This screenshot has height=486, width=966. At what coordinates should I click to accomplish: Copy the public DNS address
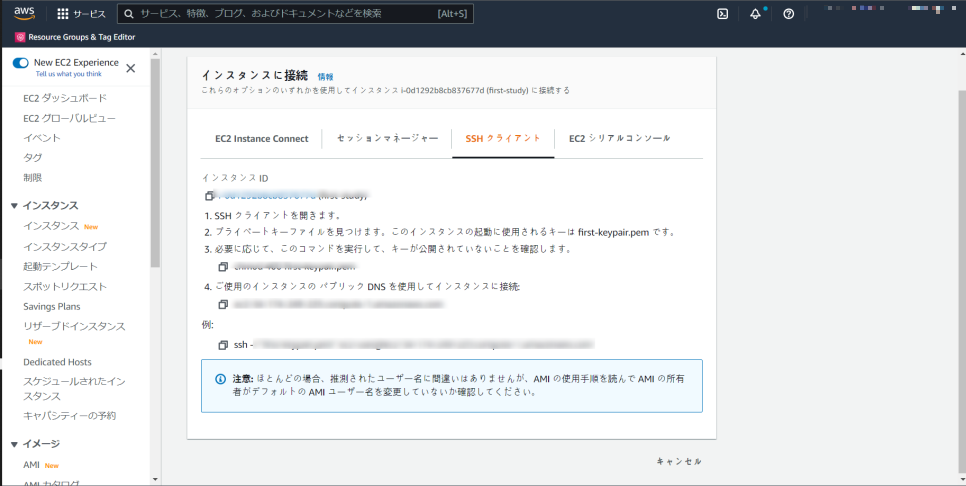223,304
